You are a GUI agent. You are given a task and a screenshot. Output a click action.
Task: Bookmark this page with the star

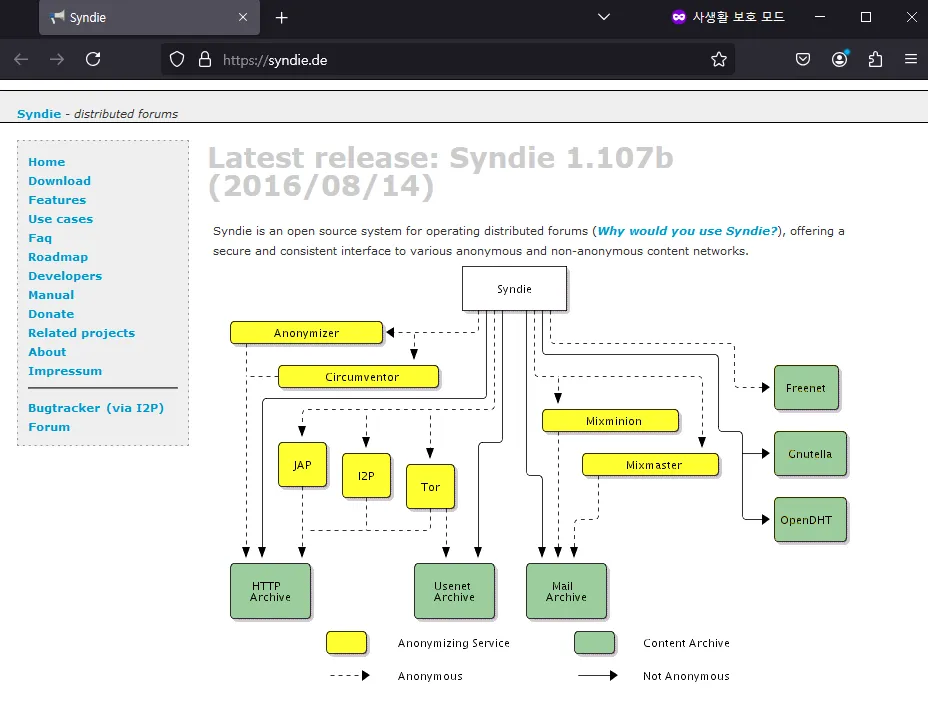pos(718,59)
